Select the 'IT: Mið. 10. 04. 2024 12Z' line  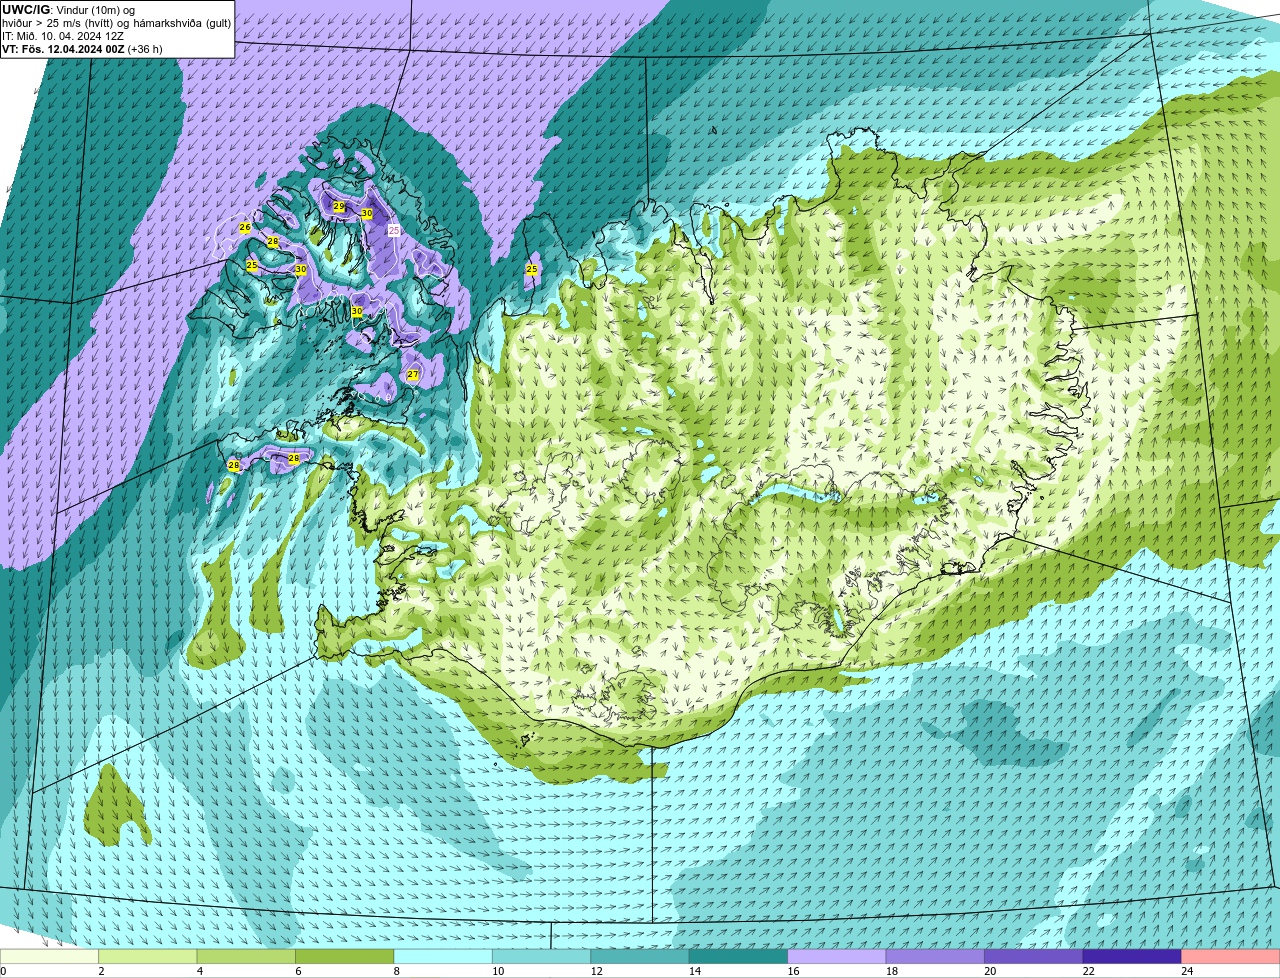tap(63, 36)
